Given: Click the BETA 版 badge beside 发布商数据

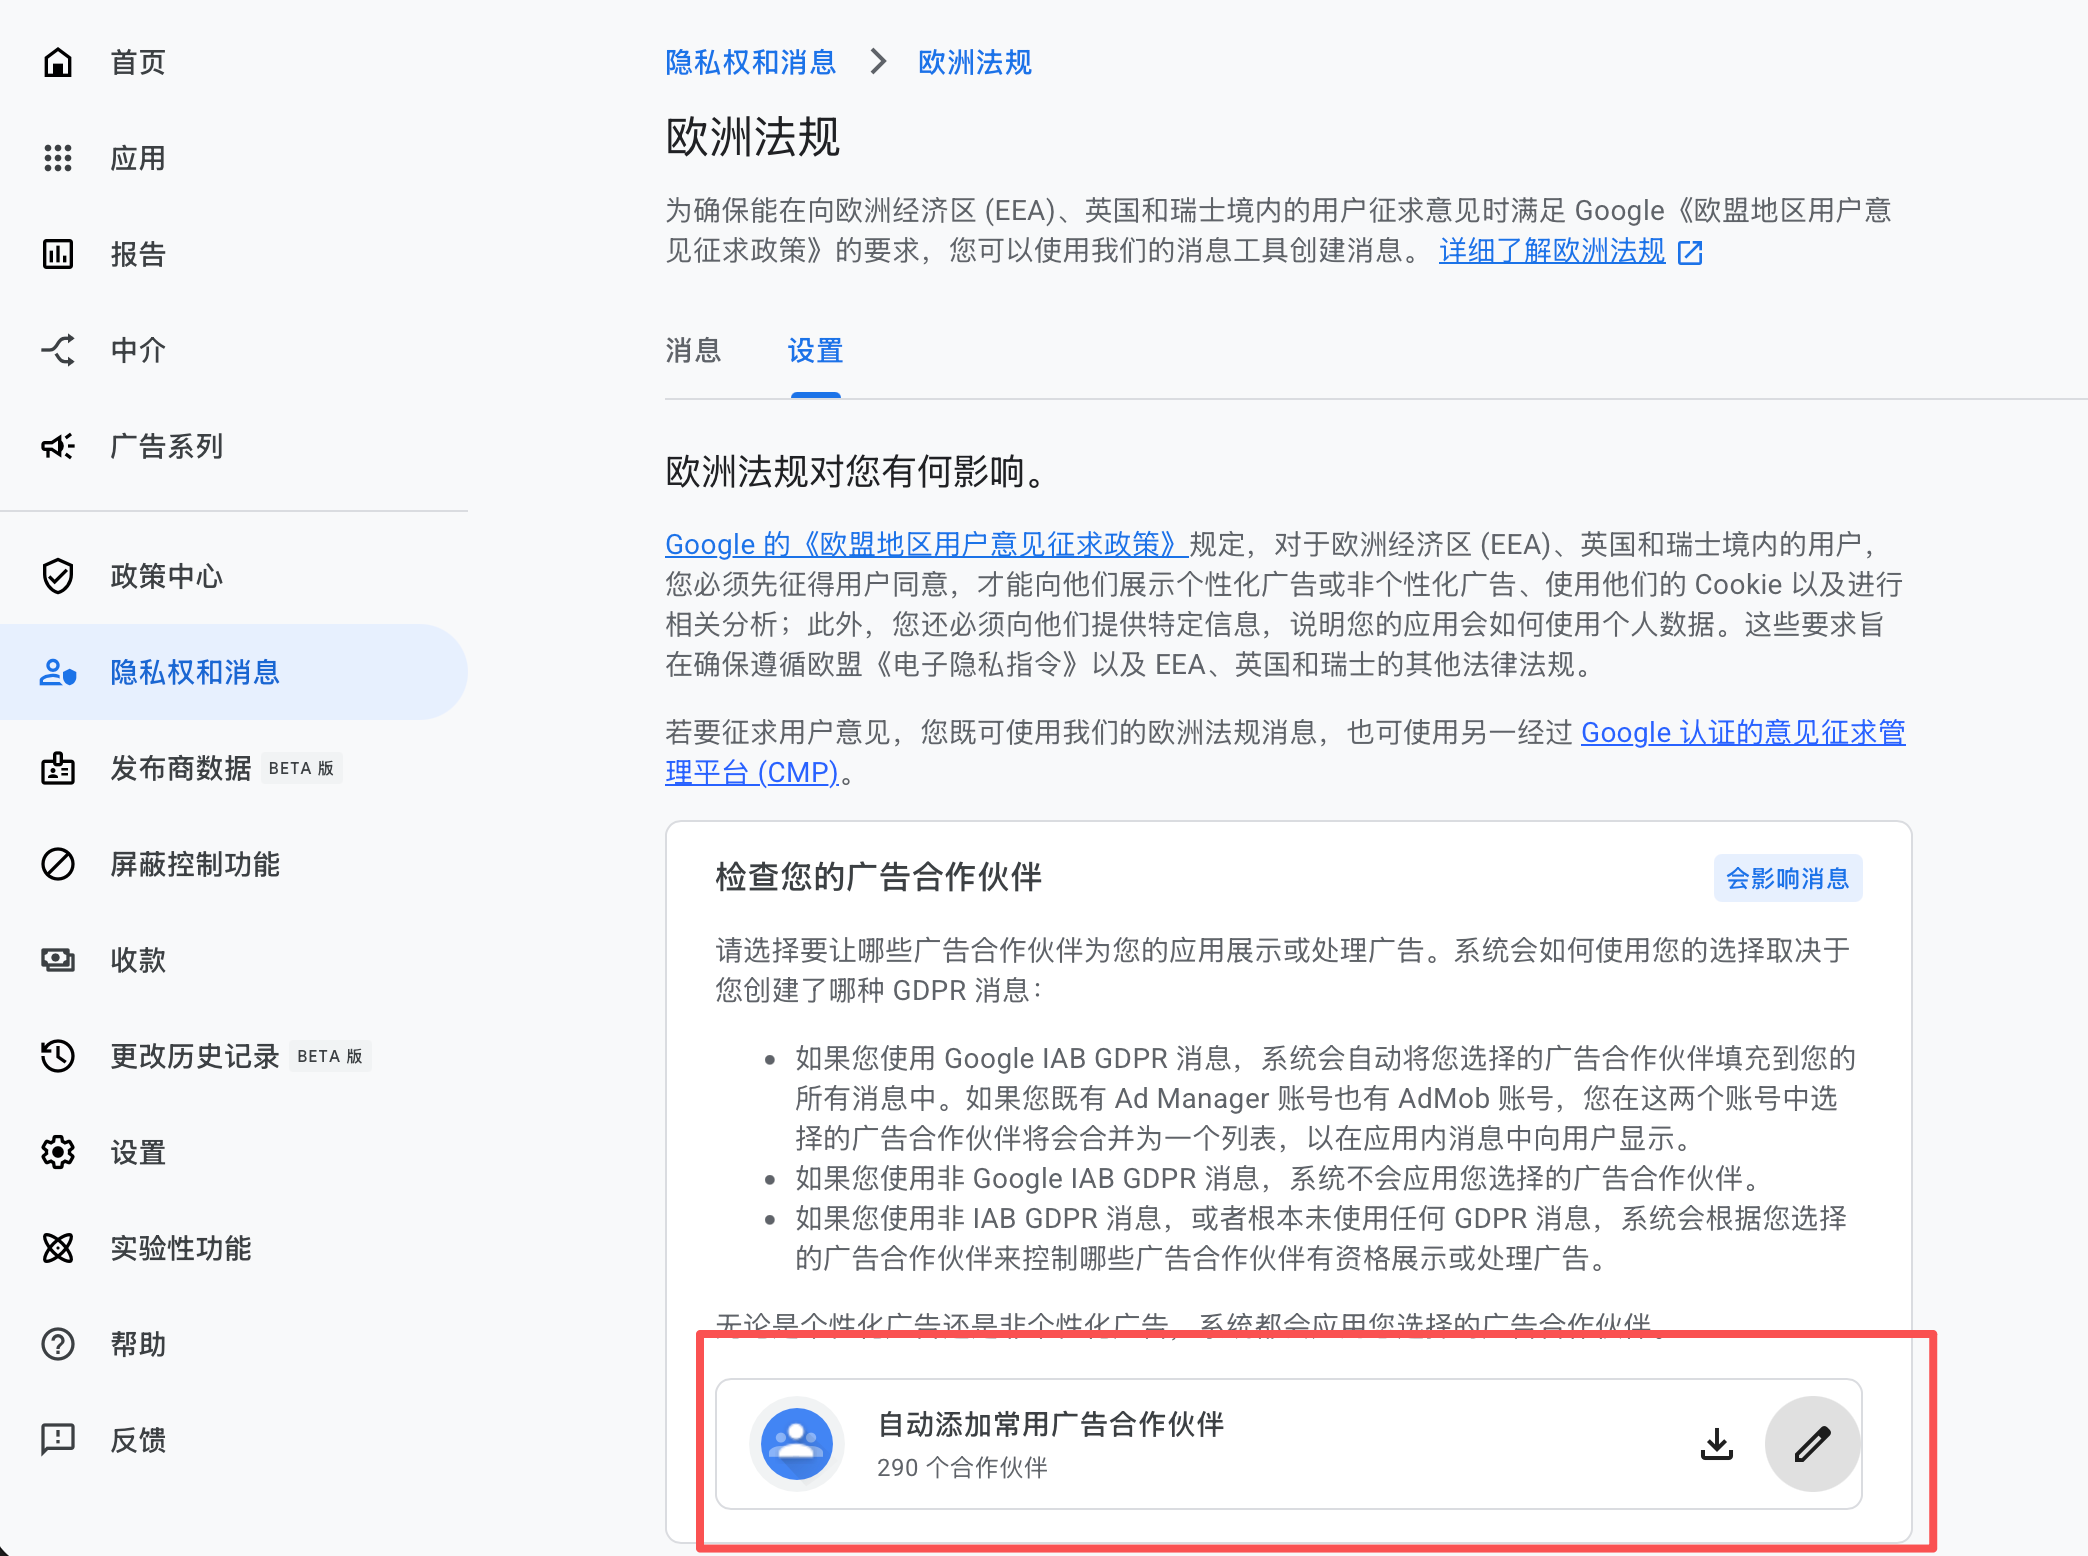Looking at the screenshot, I should click(301, 768).
